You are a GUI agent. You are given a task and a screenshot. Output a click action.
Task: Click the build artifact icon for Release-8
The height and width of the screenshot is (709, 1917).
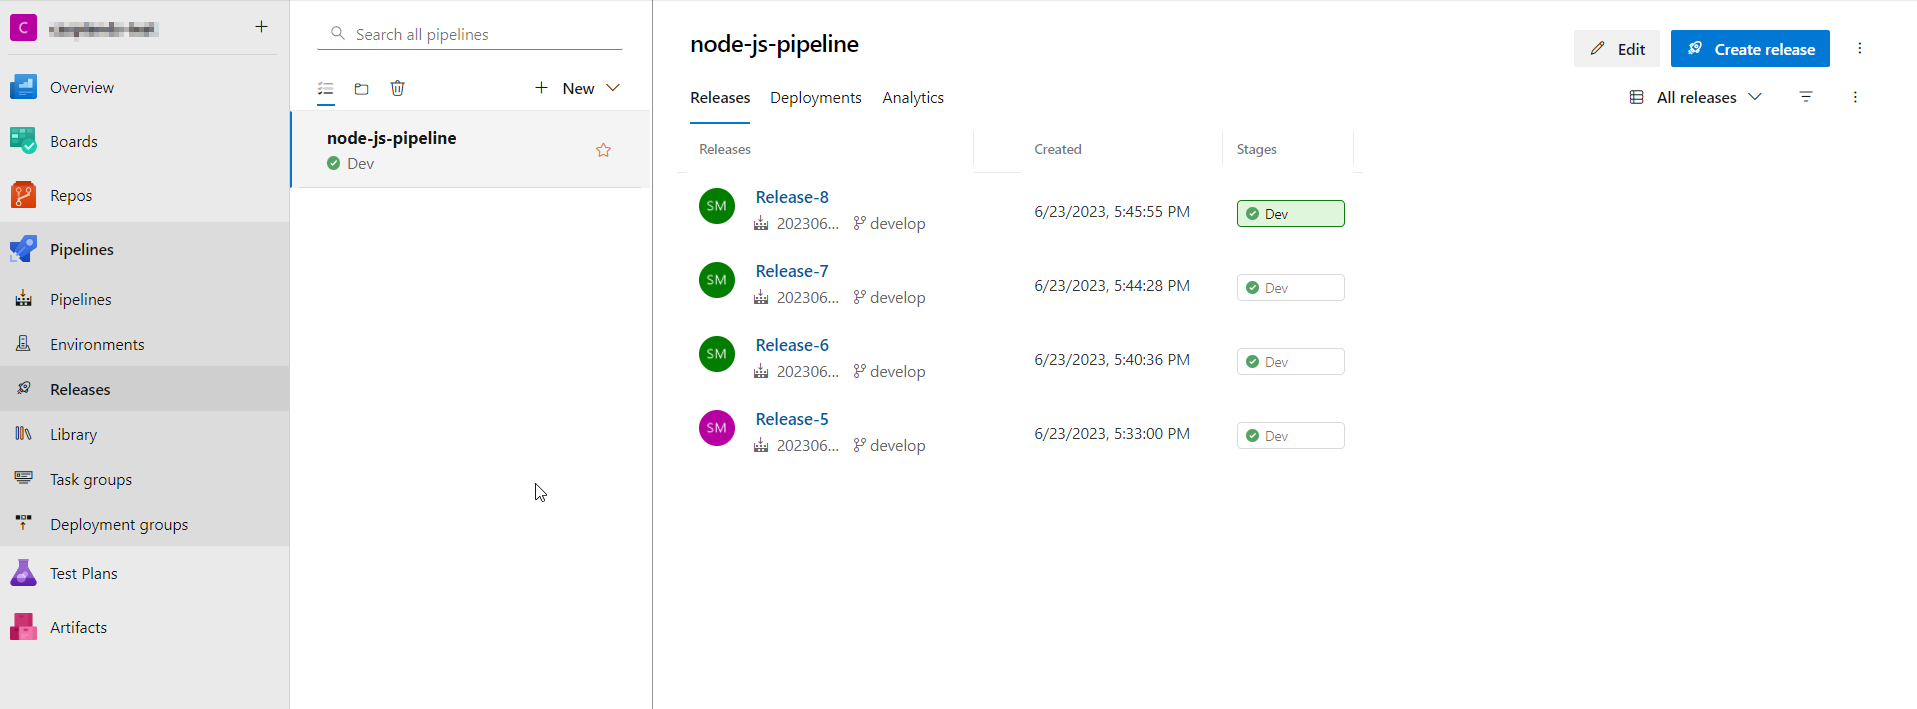pyautogui.click(x=761, y=224)
